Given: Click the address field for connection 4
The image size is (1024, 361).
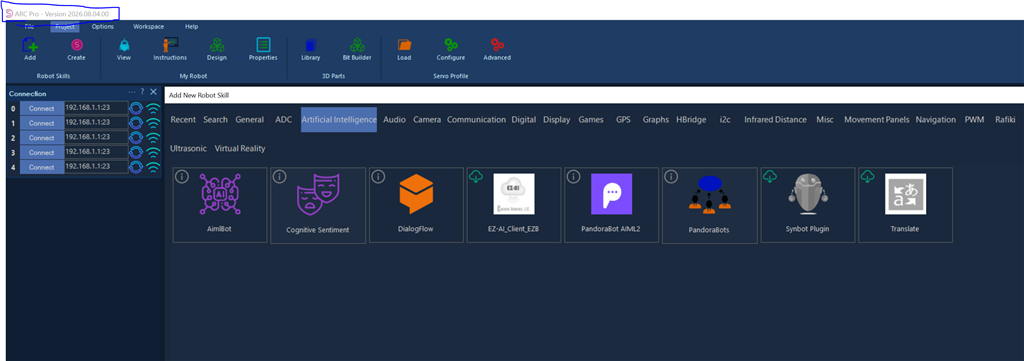Looking at the screenshot, I should 96,166.
